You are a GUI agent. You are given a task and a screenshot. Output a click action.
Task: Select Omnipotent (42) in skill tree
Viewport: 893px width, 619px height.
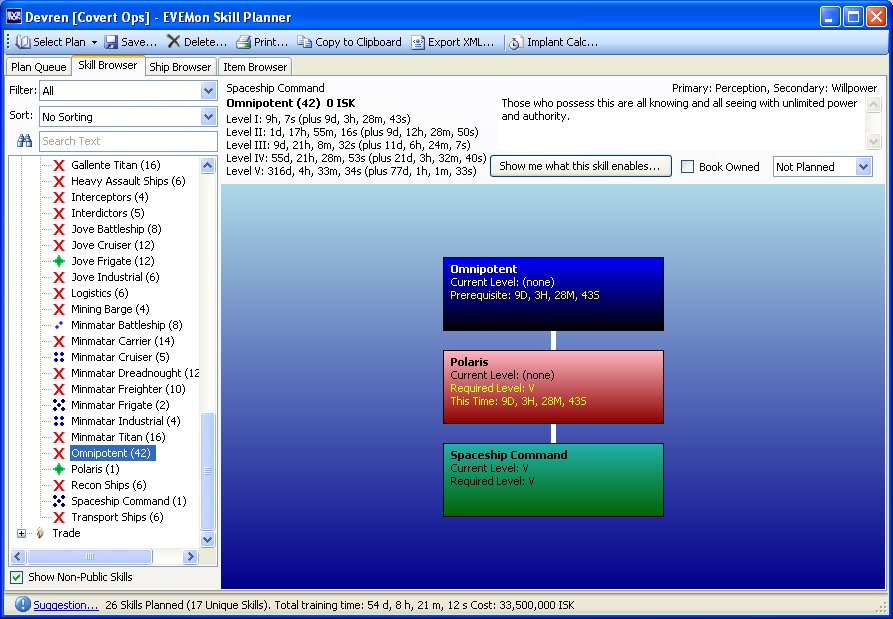tap(112, 453)
